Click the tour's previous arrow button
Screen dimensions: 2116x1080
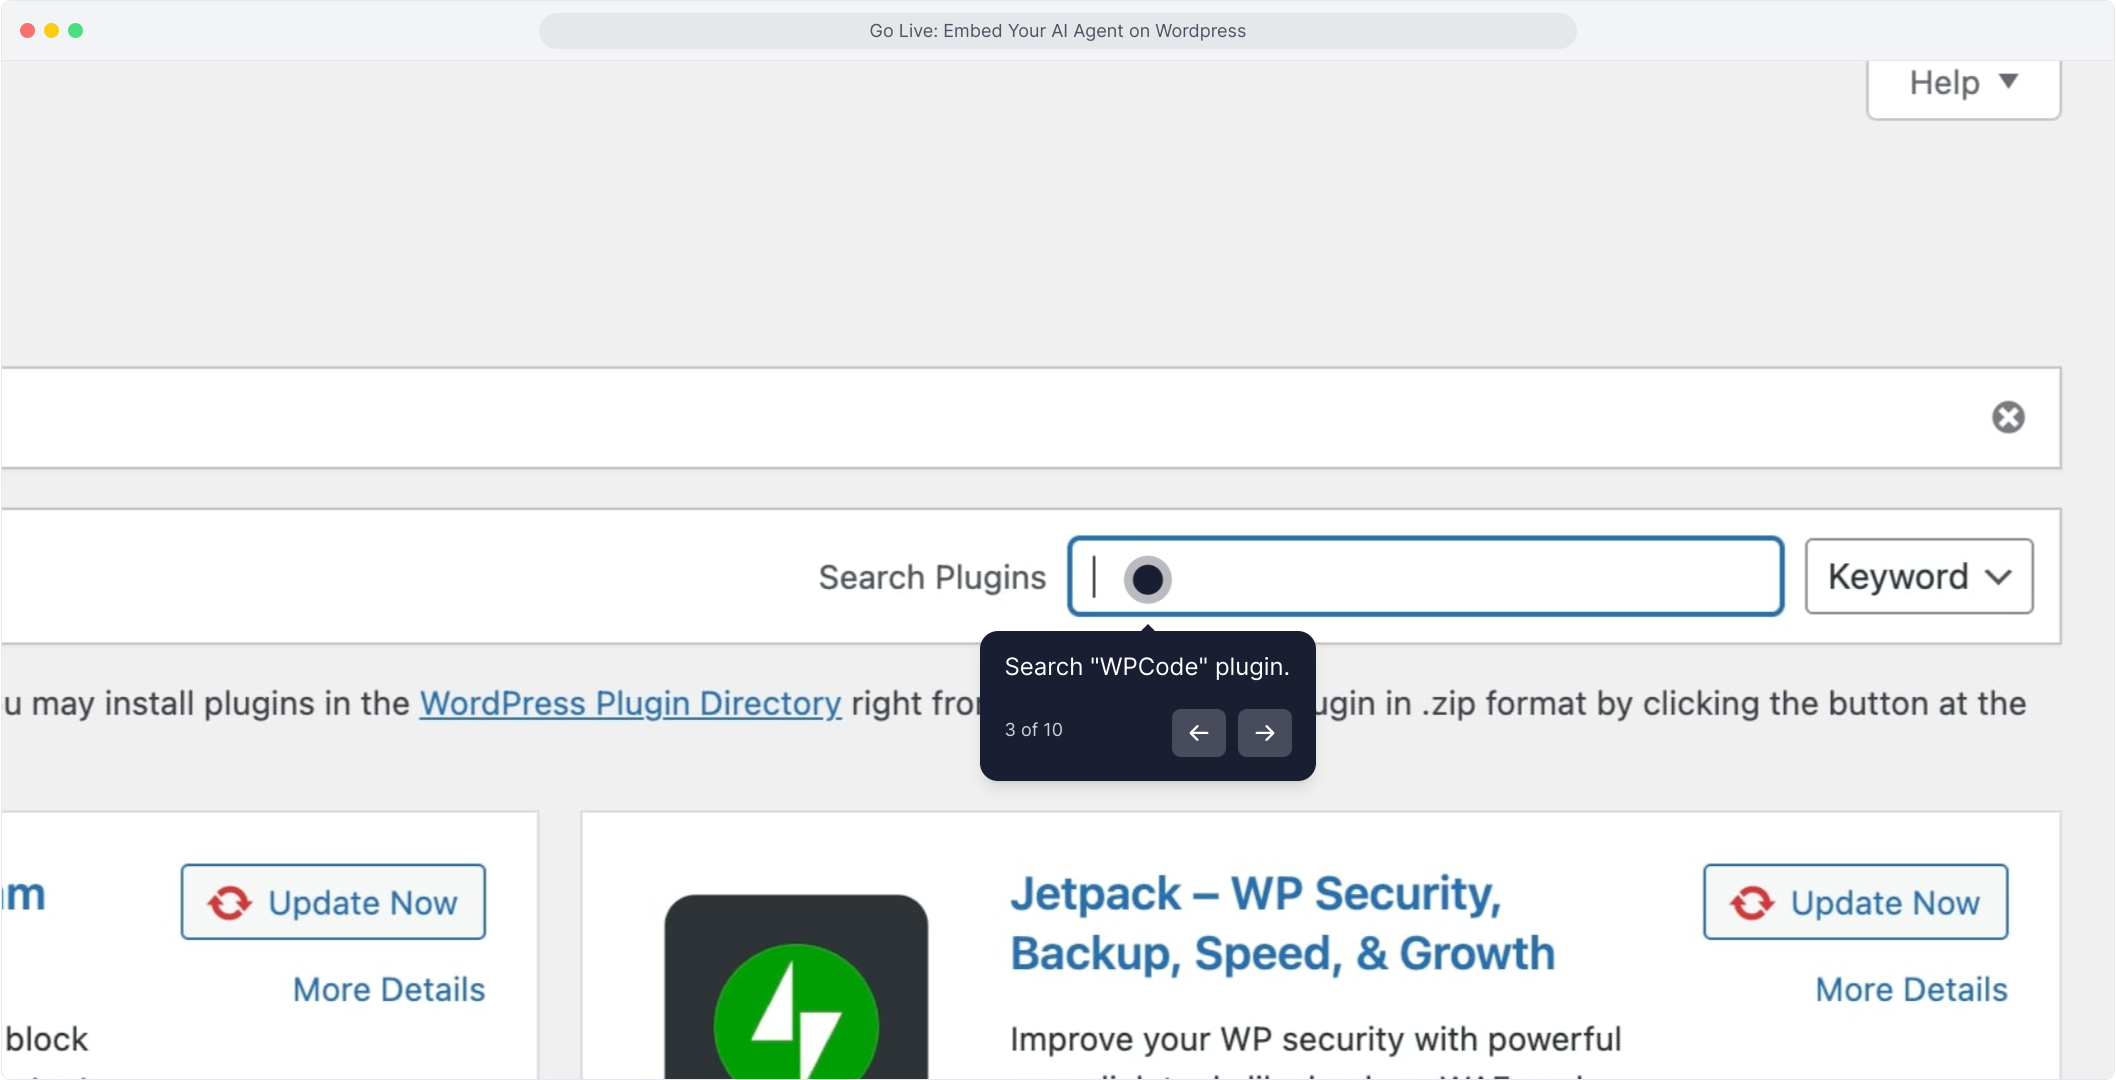coord(1198,733)
